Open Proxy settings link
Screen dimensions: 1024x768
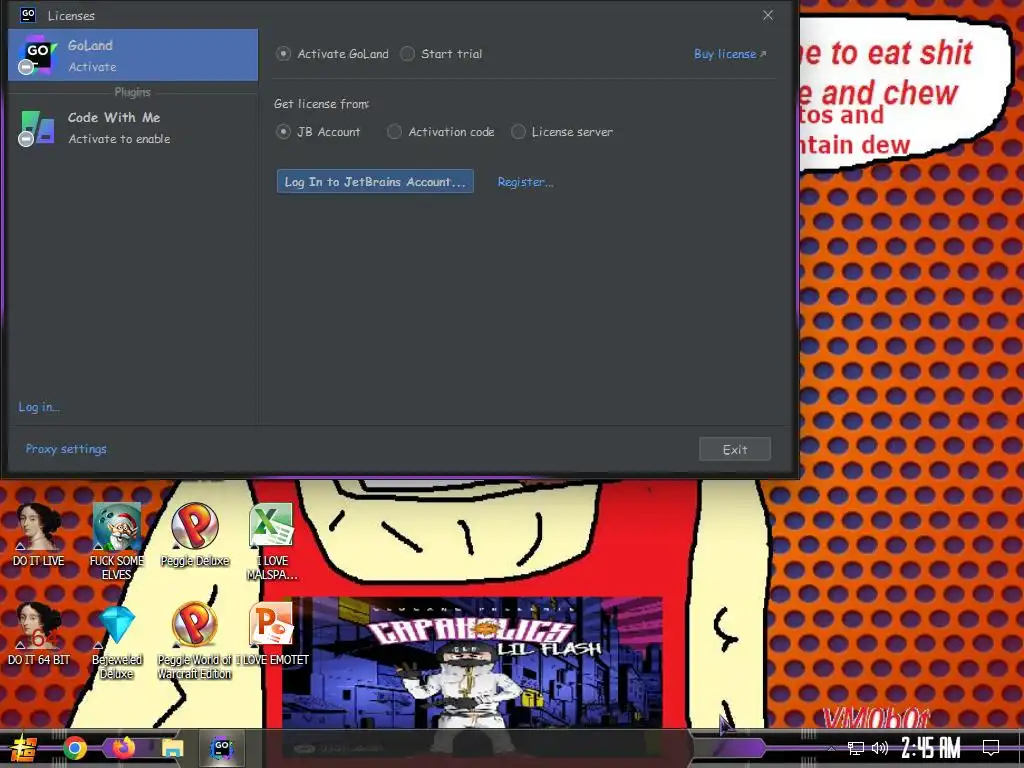coord(66,449)
